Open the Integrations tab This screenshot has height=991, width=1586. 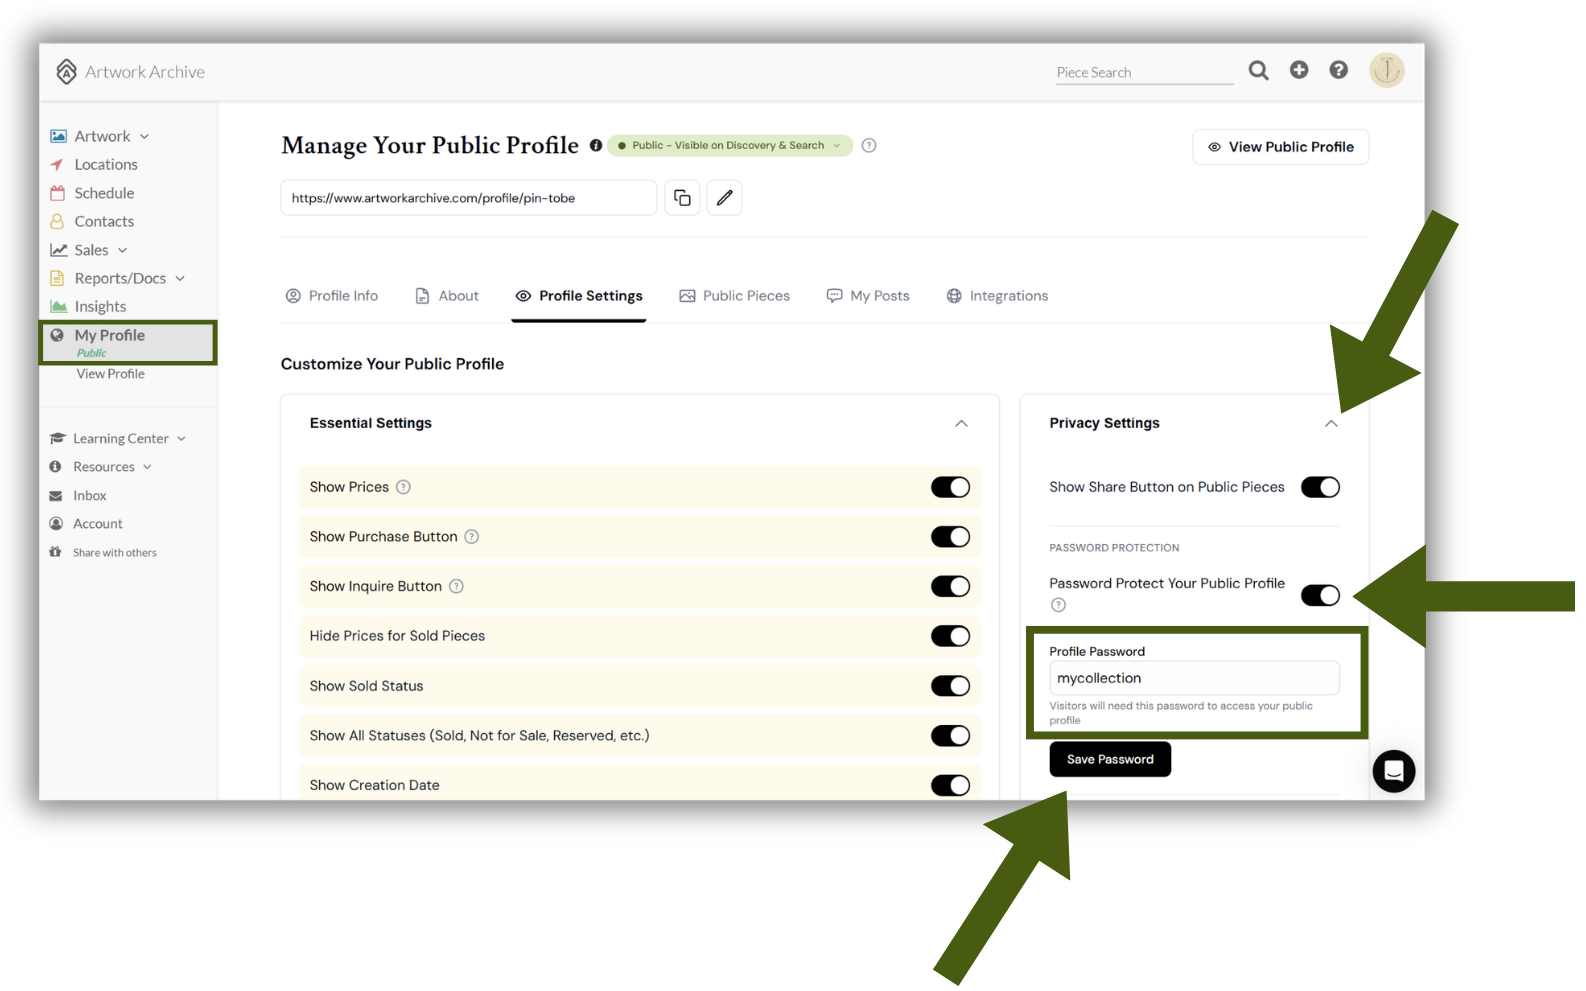tap(997, 296)
